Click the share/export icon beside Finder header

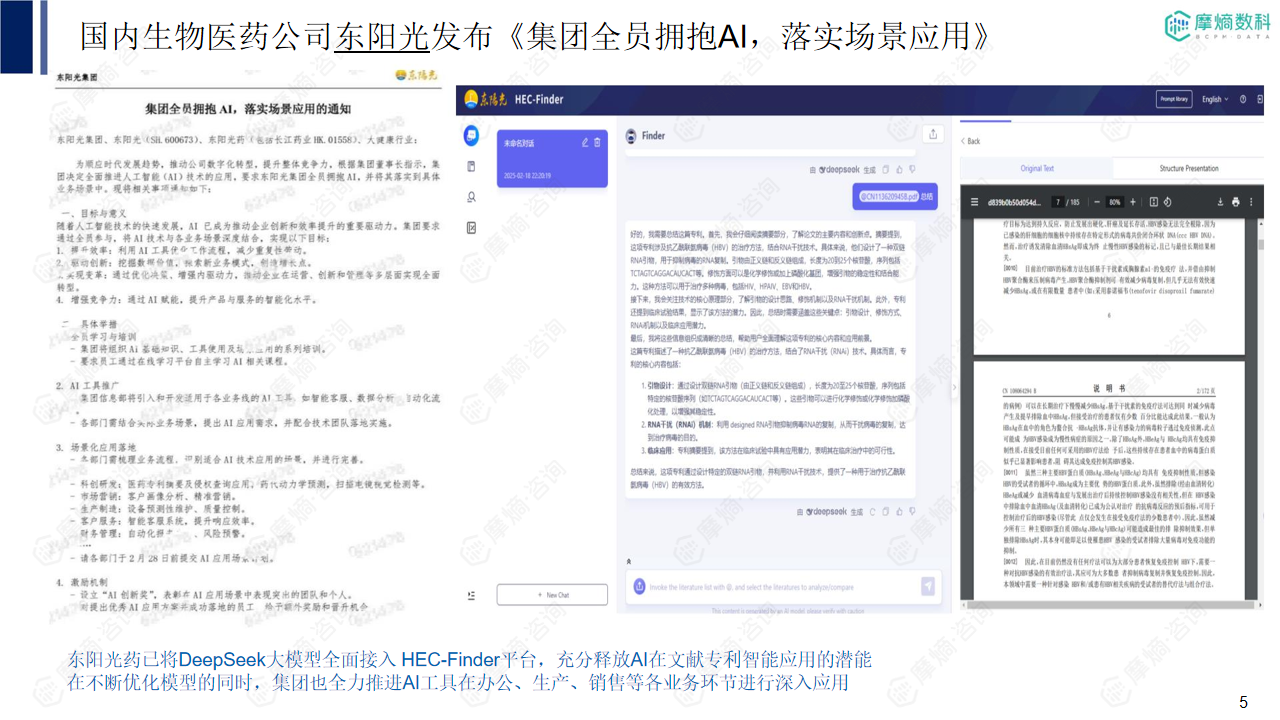(x=933, y=134)
